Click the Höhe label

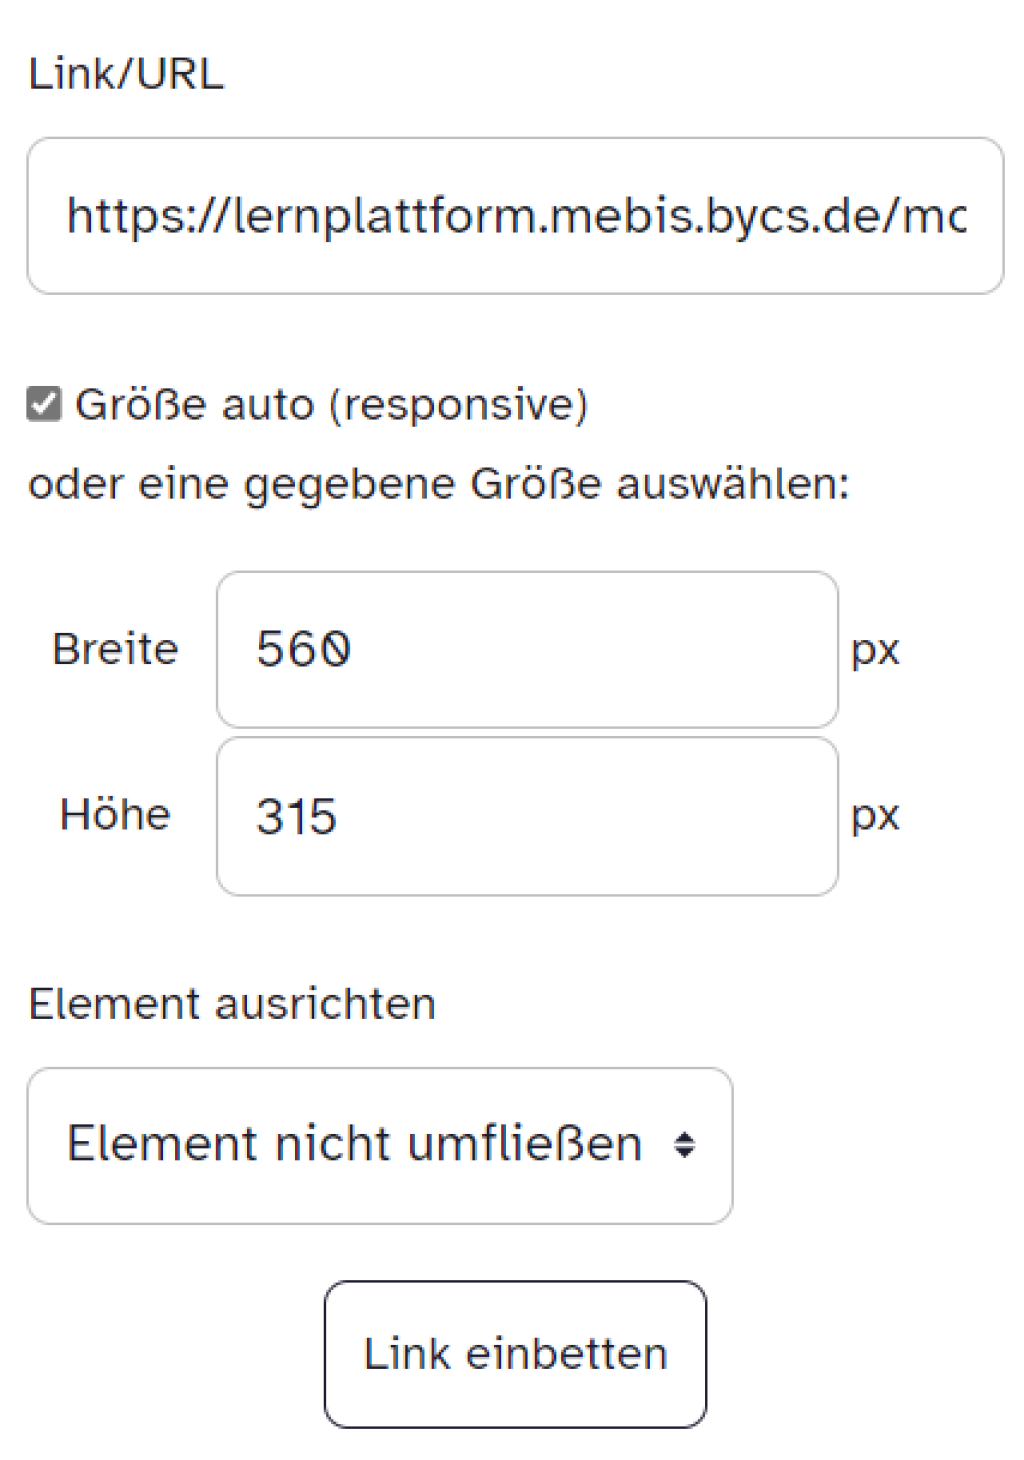[115, 813]
